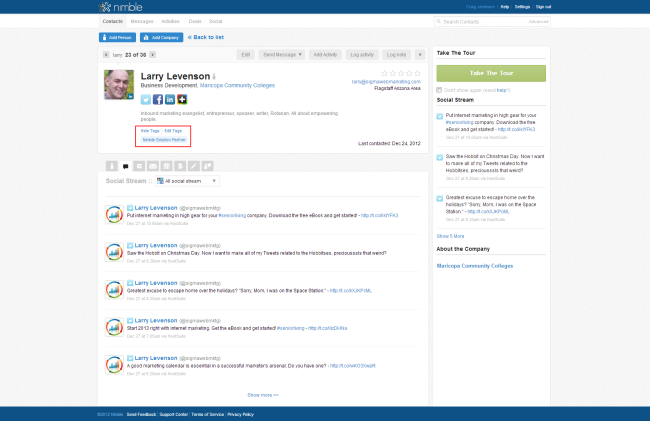
Task: Open Privacy Policy in the footer
Action: (240, 414)
